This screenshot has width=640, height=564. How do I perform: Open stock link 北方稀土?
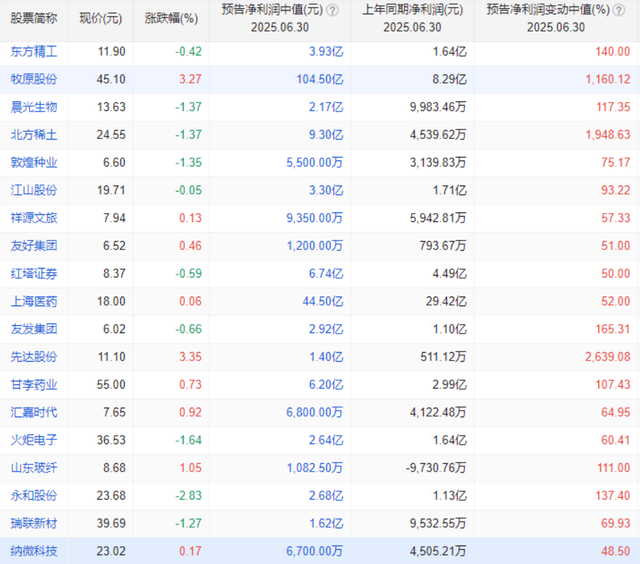[x=34, y=135]
